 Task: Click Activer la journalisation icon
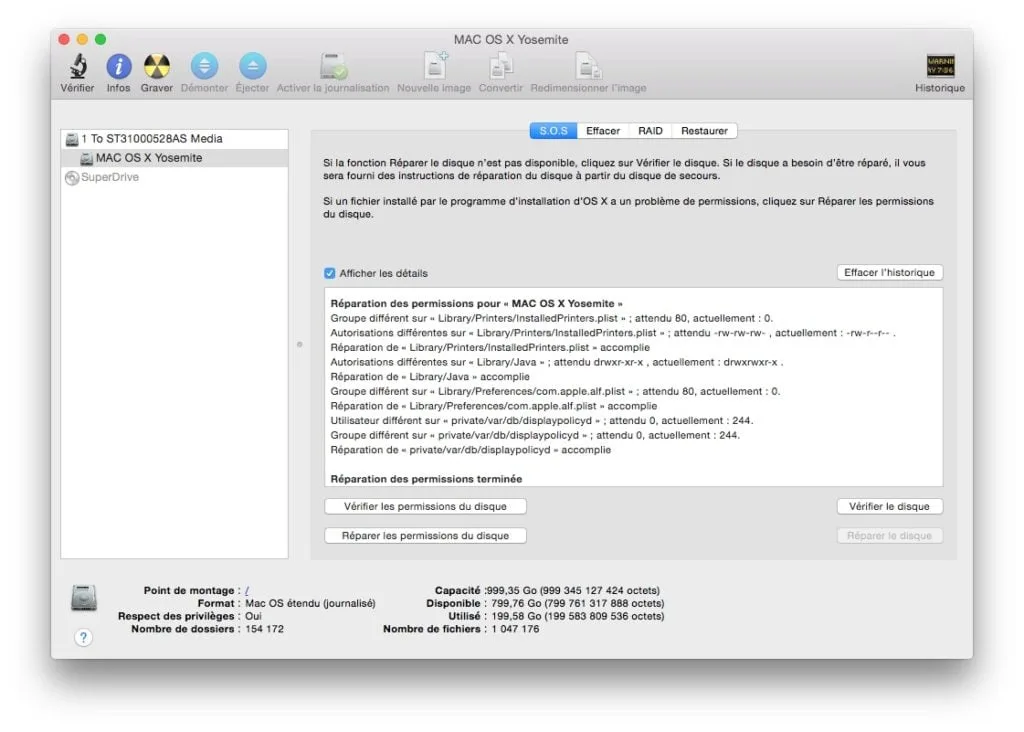[x=333, y=66]
